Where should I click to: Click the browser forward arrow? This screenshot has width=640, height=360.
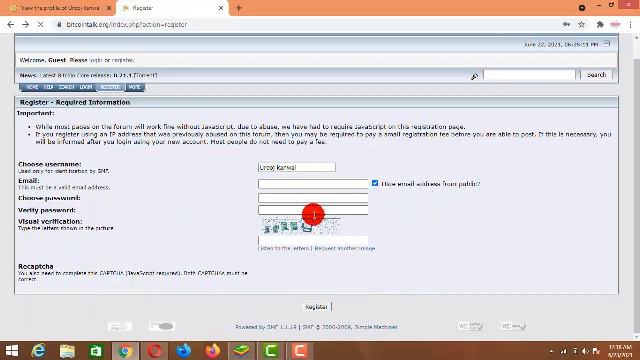pyautogui.click(x=25, y=24)
